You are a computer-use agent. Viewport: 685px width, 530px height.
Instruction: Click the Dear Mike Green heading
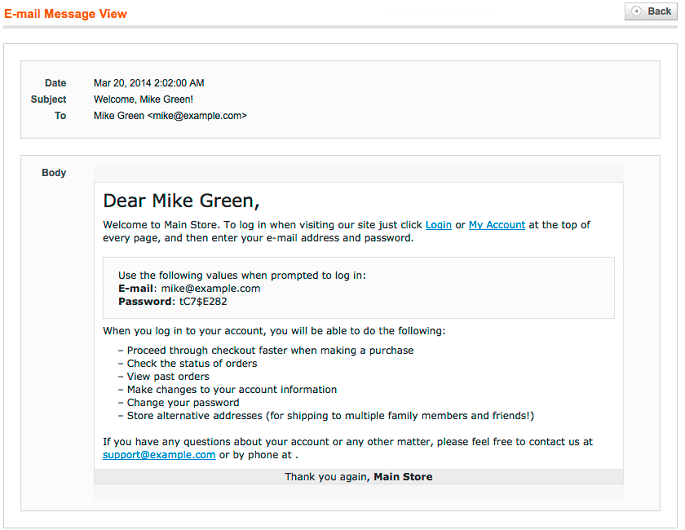coord(181,200)
